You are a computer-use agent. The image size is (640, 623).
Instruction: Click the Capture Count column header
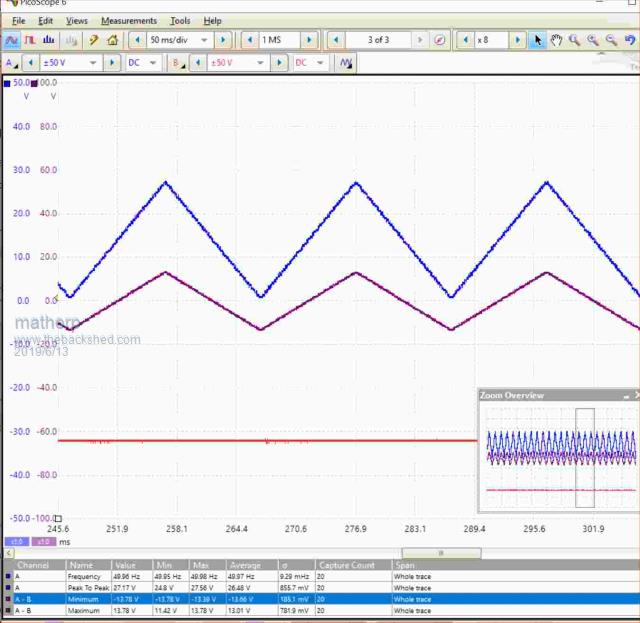(347, 565)
